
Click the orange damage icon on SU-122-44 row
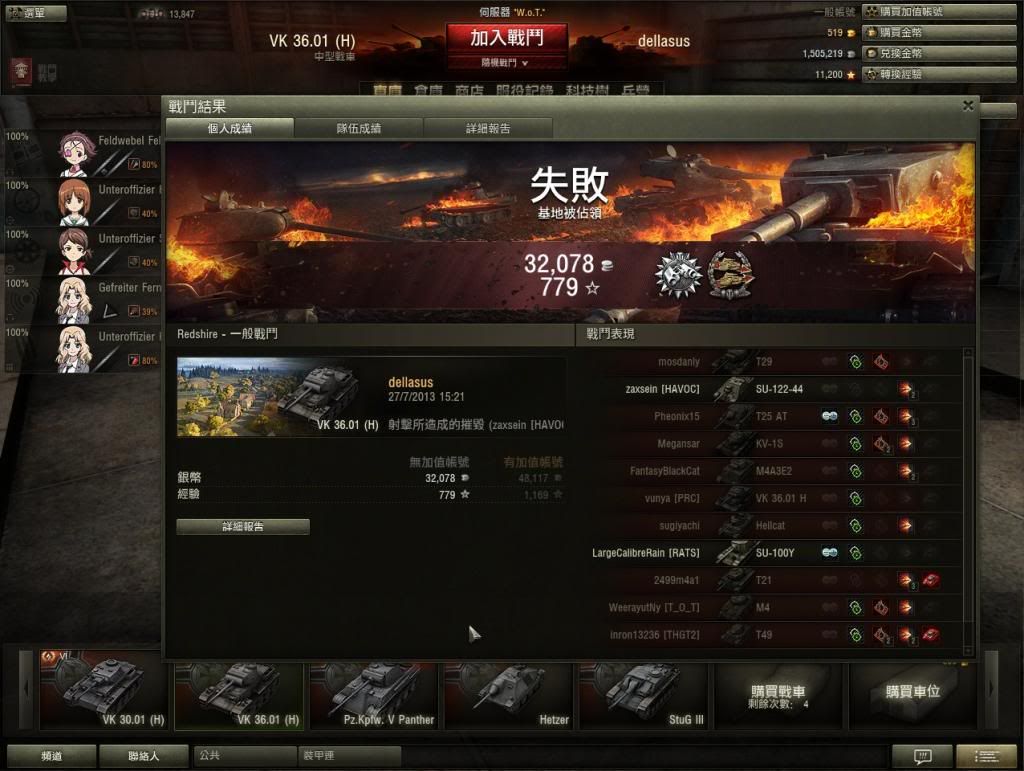pyautogui.click(x=906, y=390)
